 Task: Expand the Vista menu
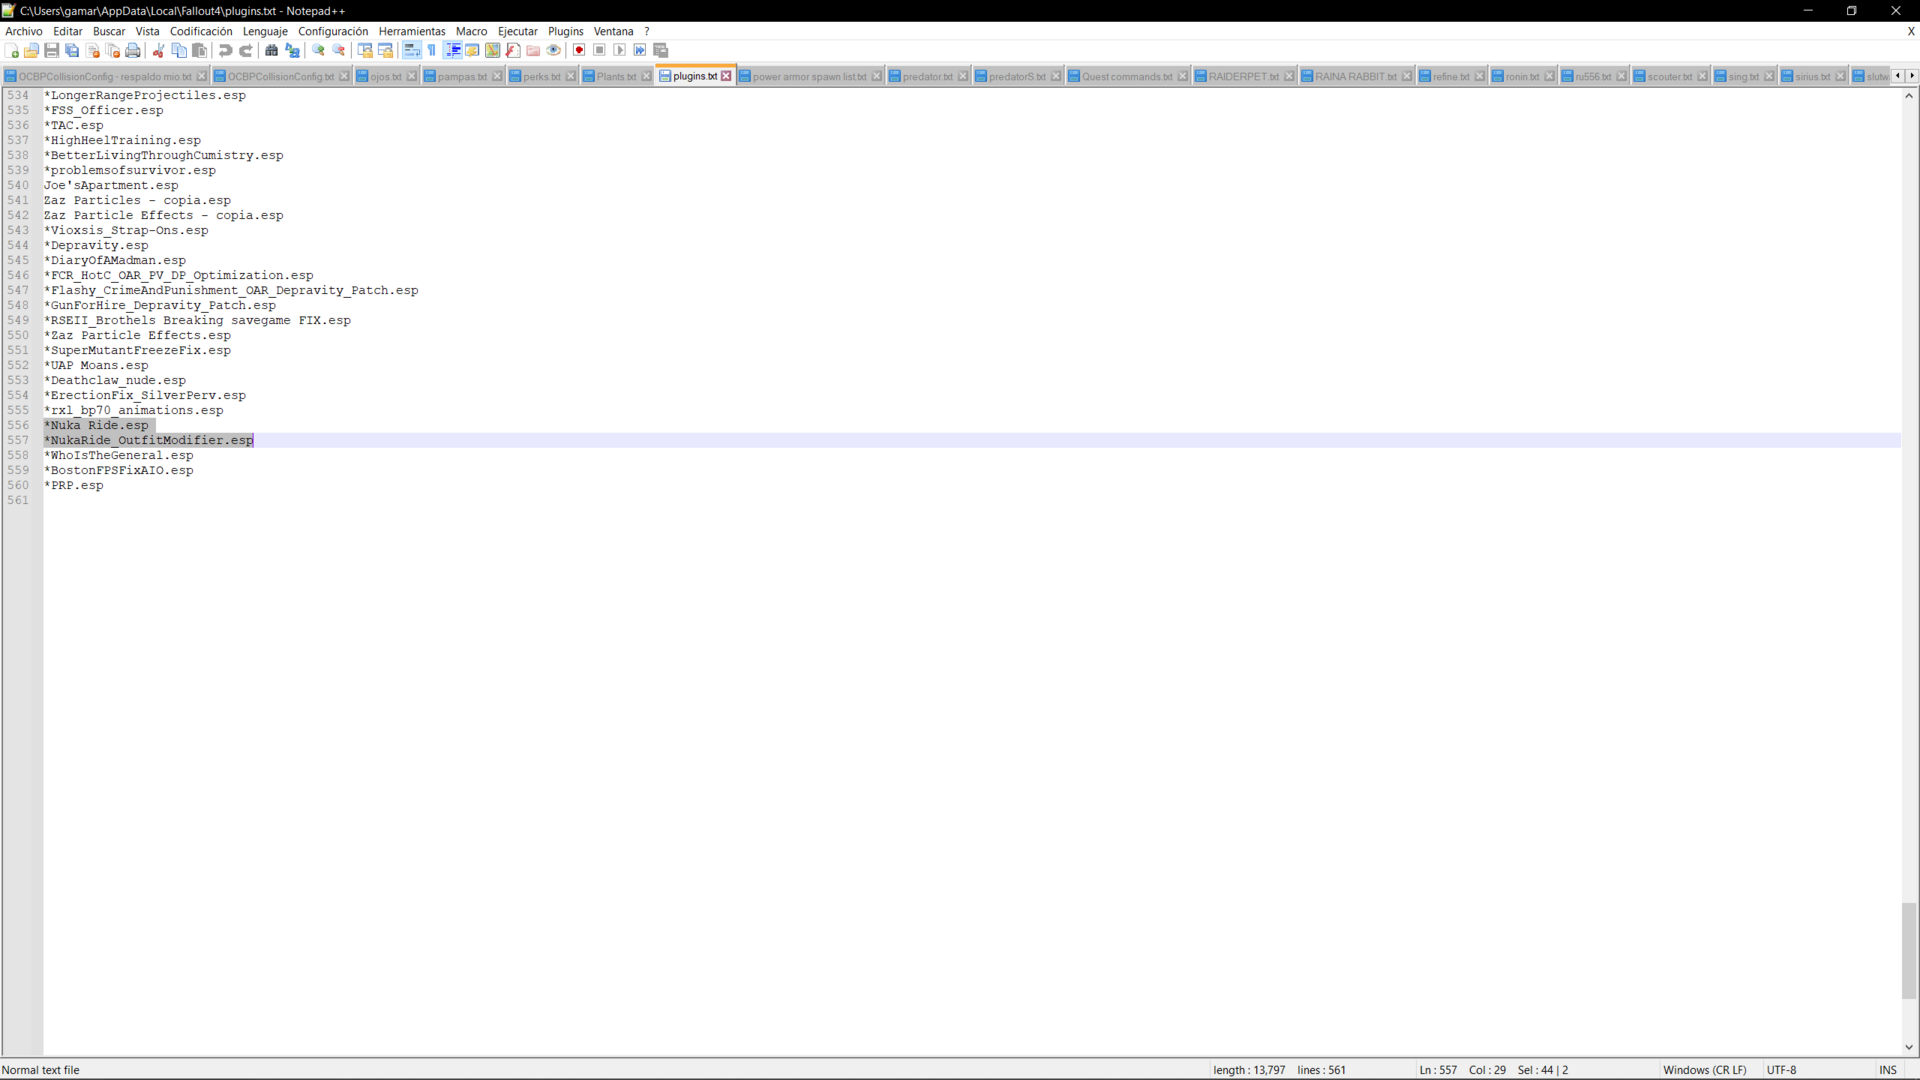(x=148, y=31)
